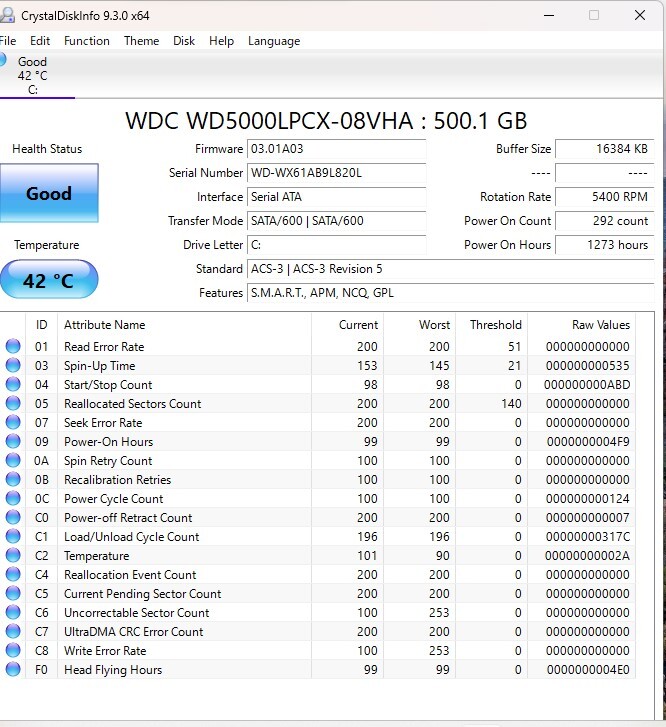Click the Threshold column header

(x=492, y=325)
